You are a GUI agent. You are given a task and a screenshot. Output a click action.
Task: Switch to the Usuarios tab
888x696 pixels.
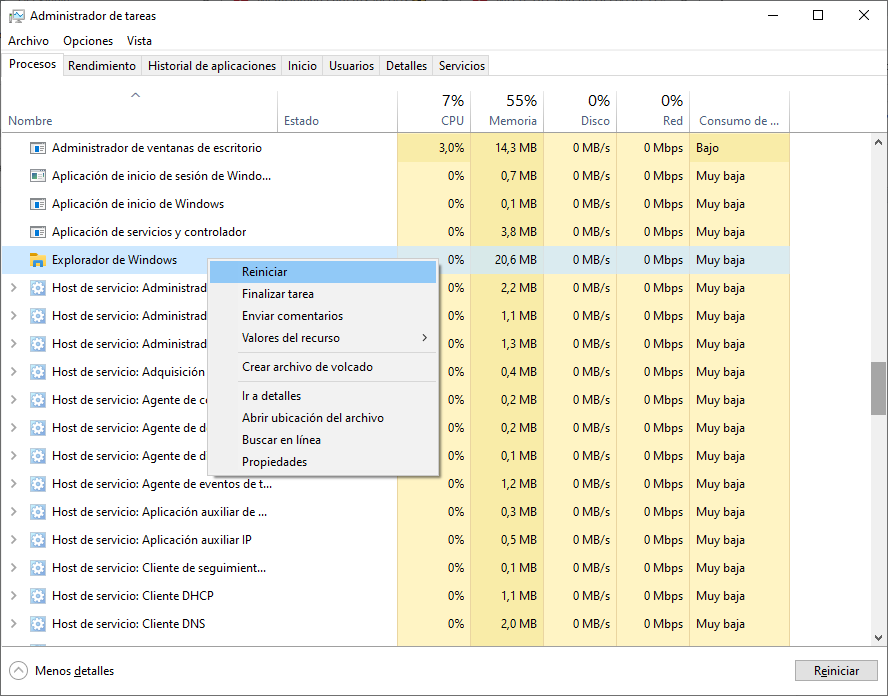[351, 66]
